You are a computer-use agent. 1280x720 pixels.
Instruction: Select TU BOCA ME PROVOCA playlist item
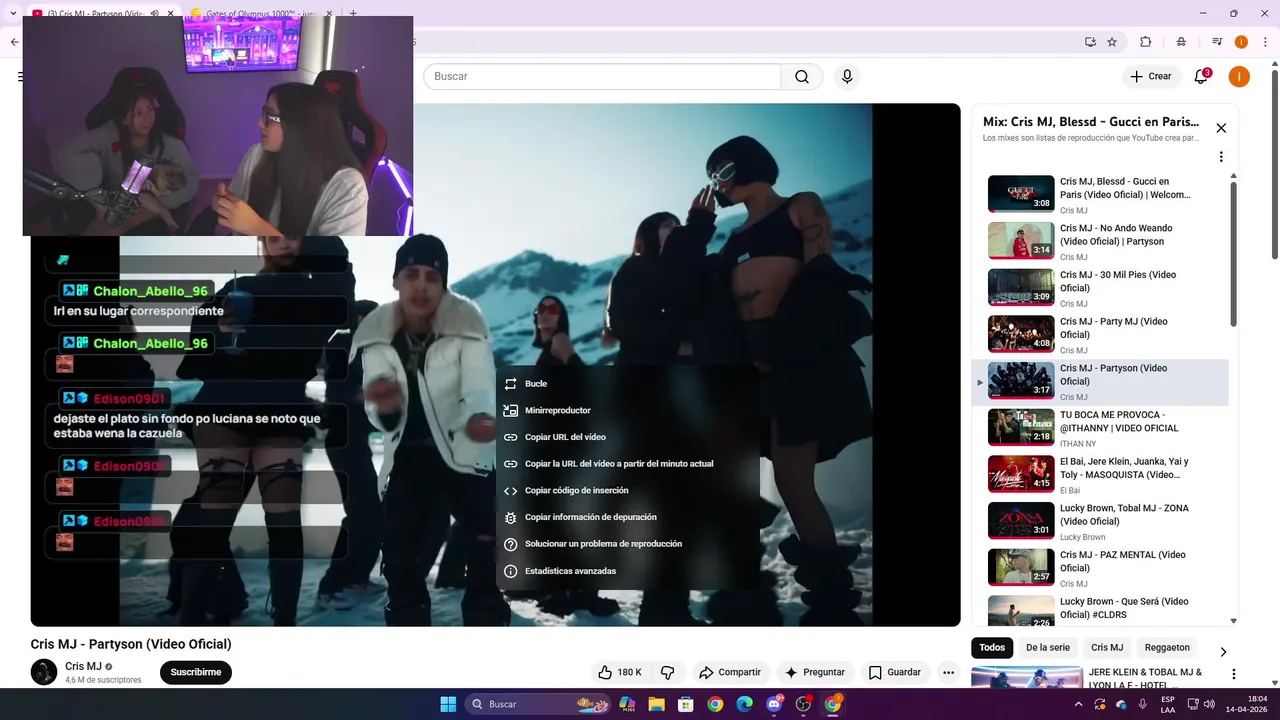pyautogui.click(x=1100, y=428)
